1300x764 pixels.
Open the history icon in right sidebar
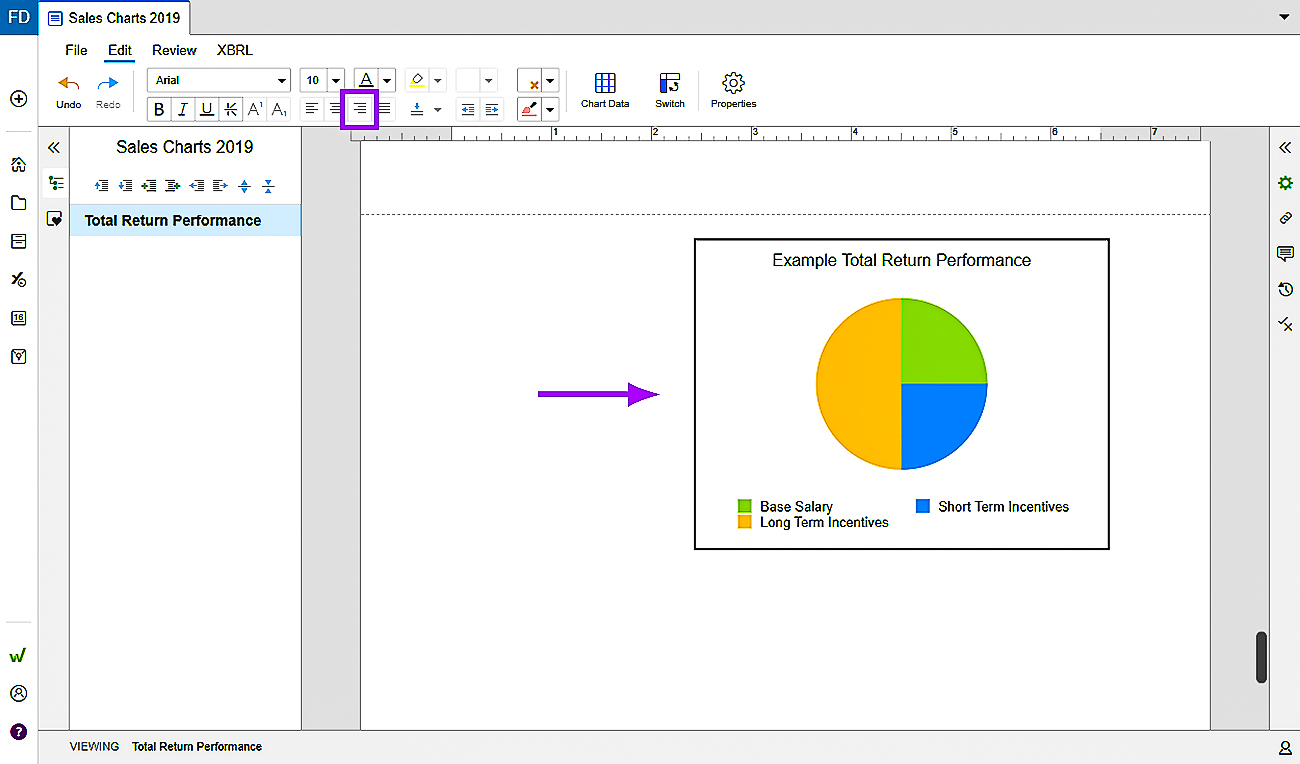click(1285, 289)
